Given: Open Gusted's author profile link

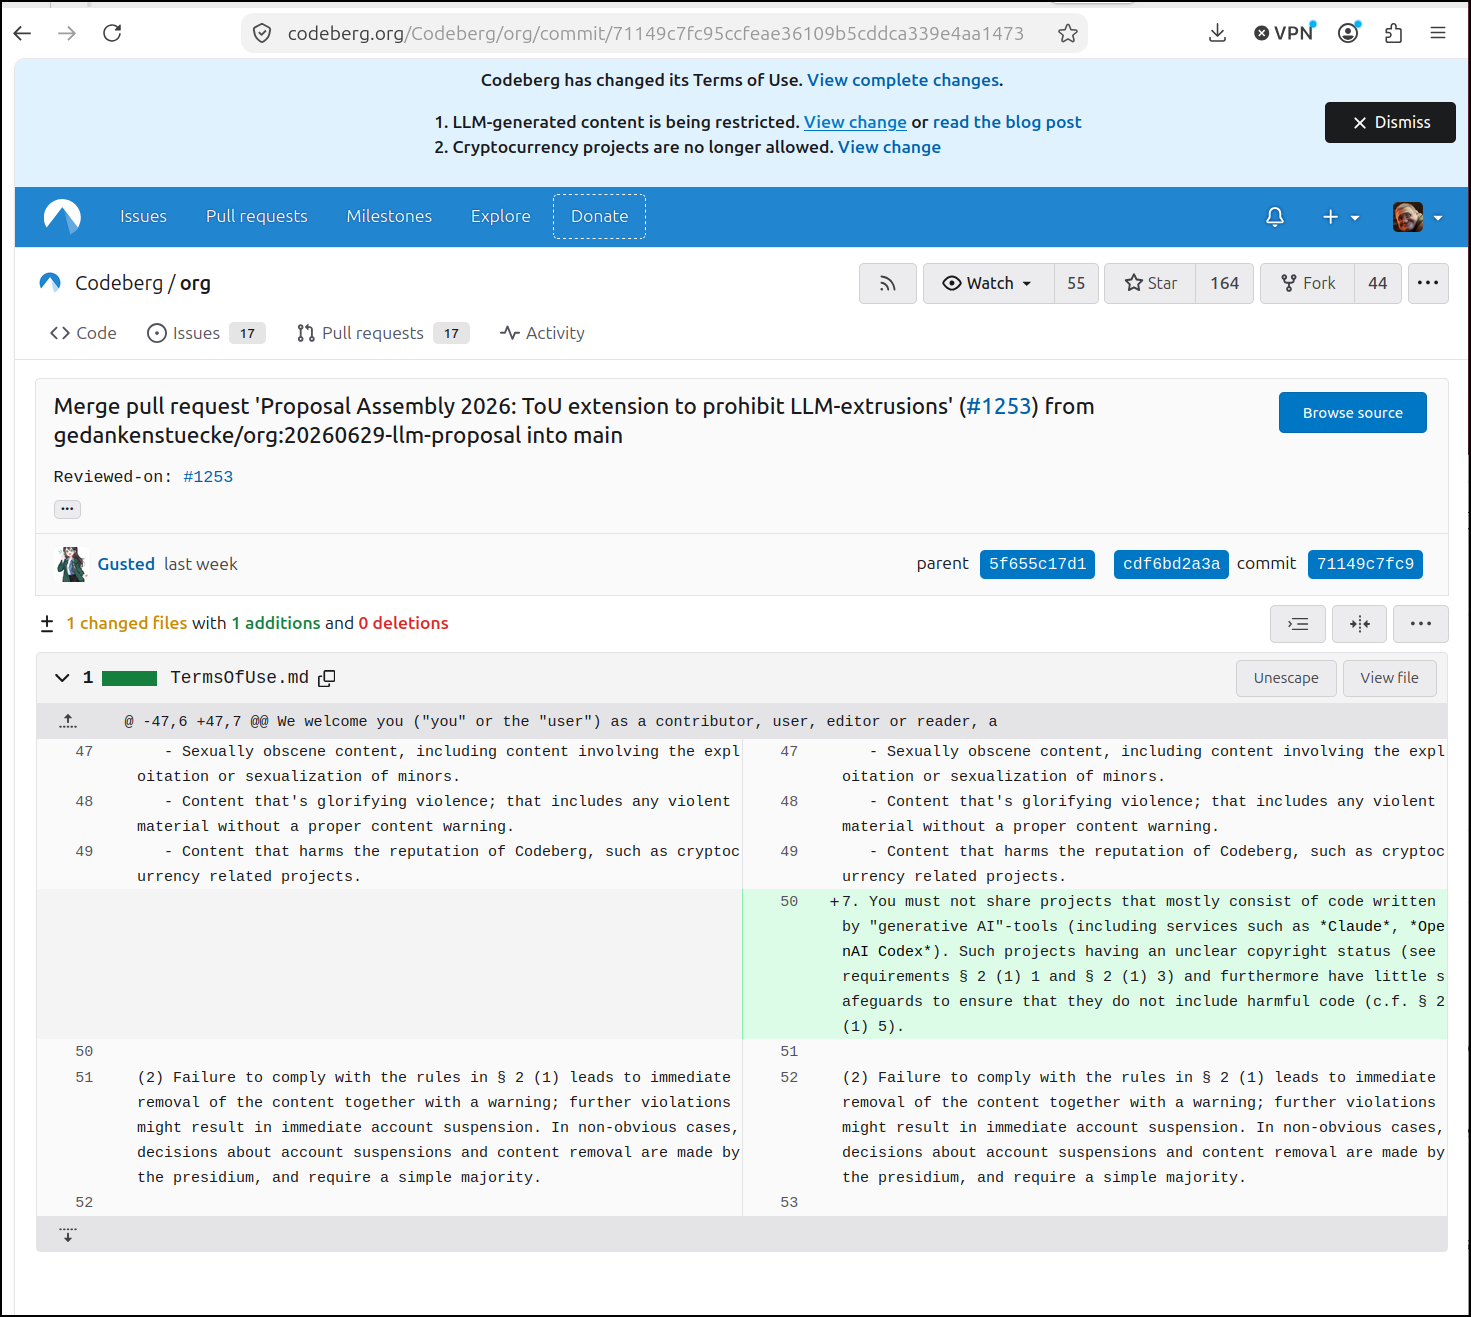Looking at the screenshot, I should pyautogui.click(x=126, y=564).
